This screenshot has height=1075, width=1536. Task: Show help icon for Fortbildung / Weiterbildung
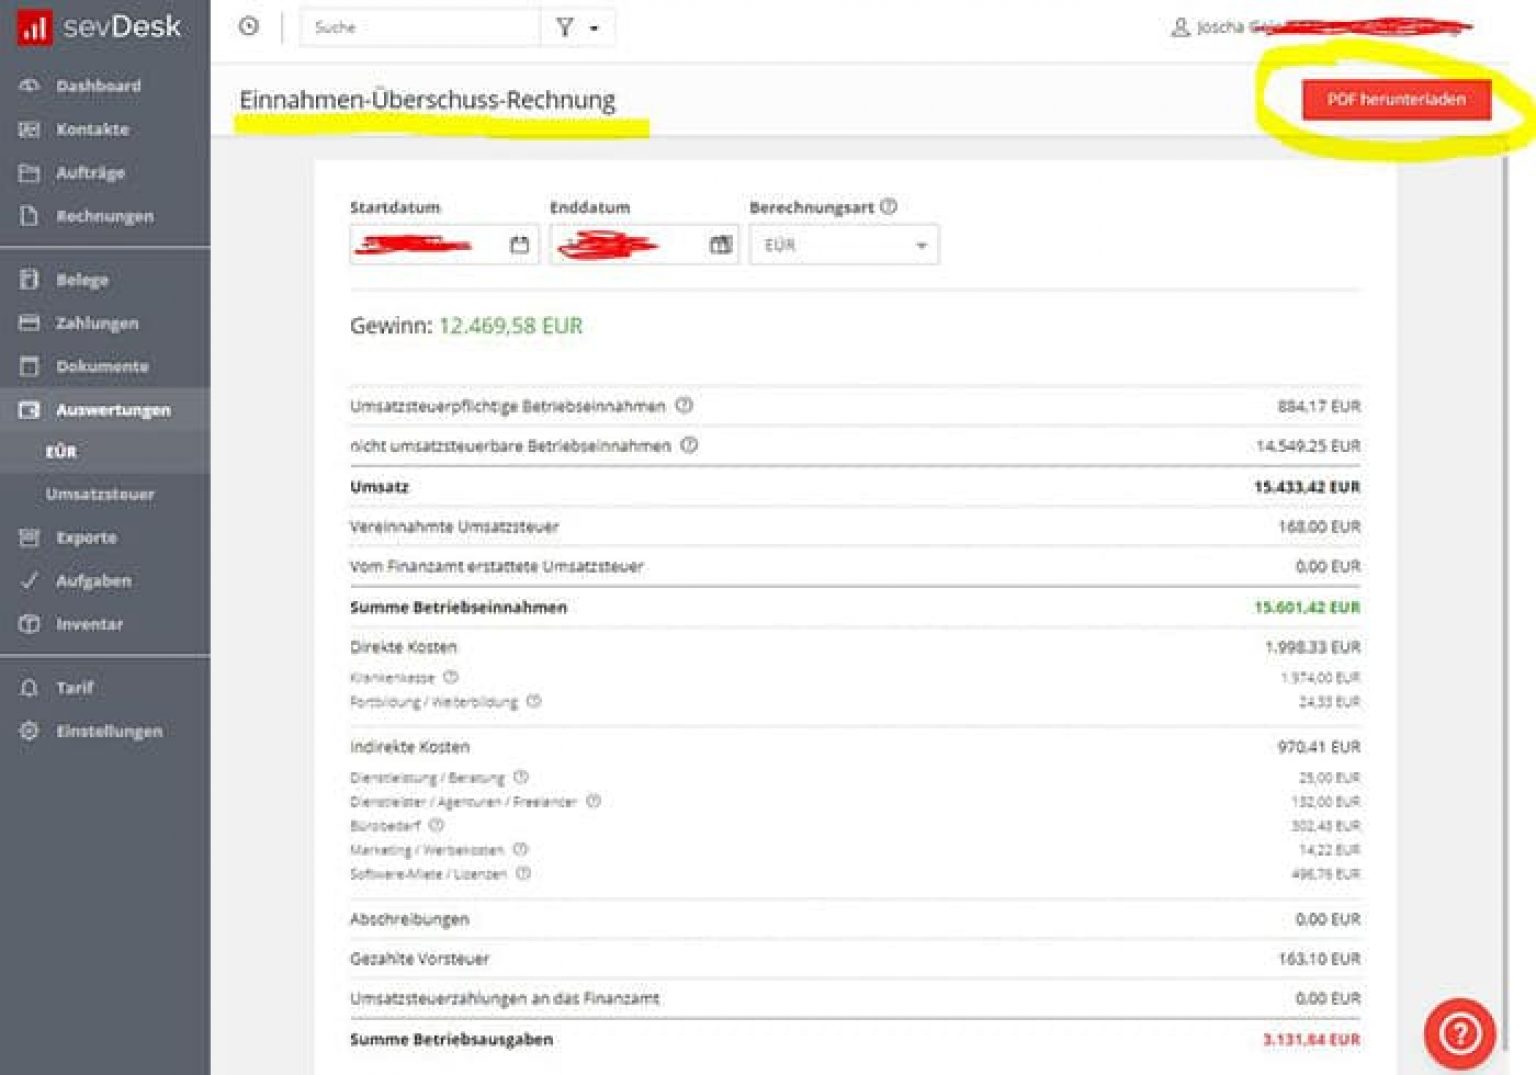click(x=534, y=701)
